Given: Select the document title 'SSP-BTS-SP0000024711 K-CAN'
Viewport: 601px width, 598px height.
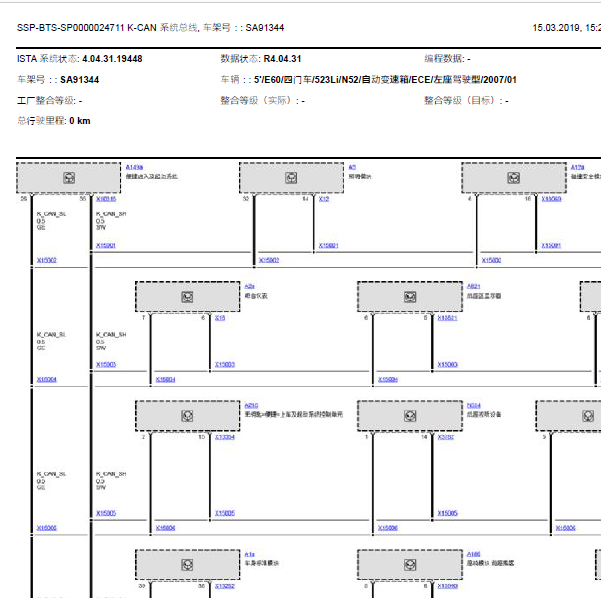Looking at the screenshot, I should click(x=87, y=28).
